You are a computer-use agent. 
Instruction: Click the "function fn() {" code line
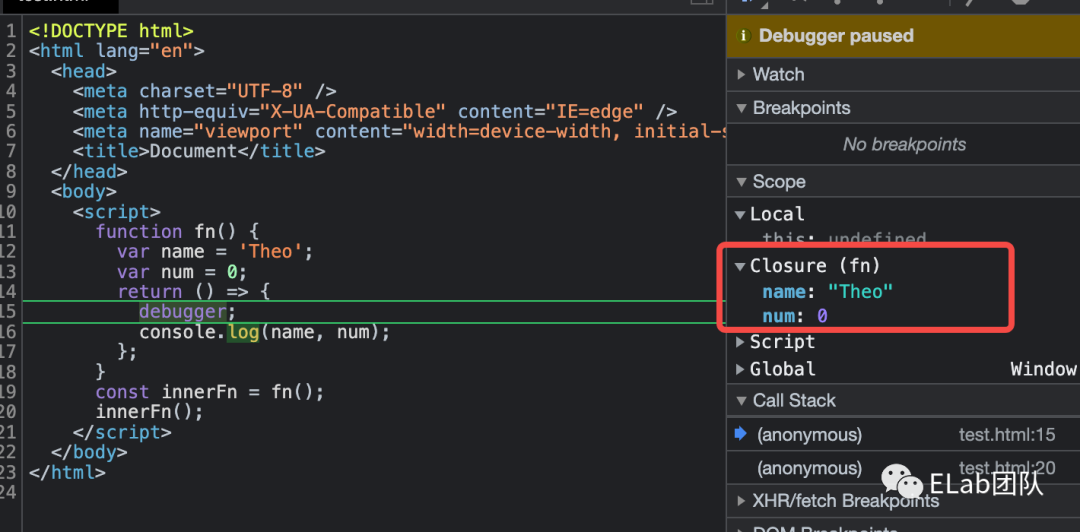click(x=177, y=232)
